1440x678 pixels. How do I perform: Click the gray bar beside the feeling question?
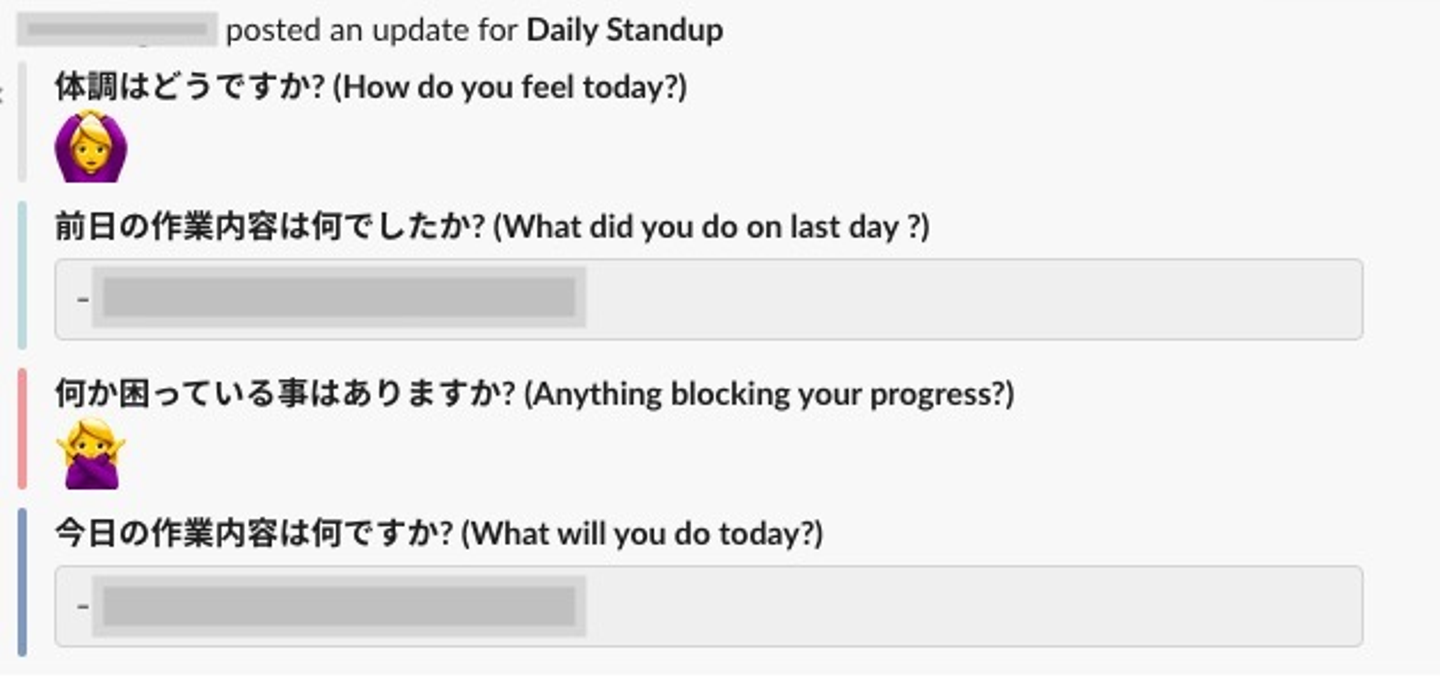click(x=22, y=122)
